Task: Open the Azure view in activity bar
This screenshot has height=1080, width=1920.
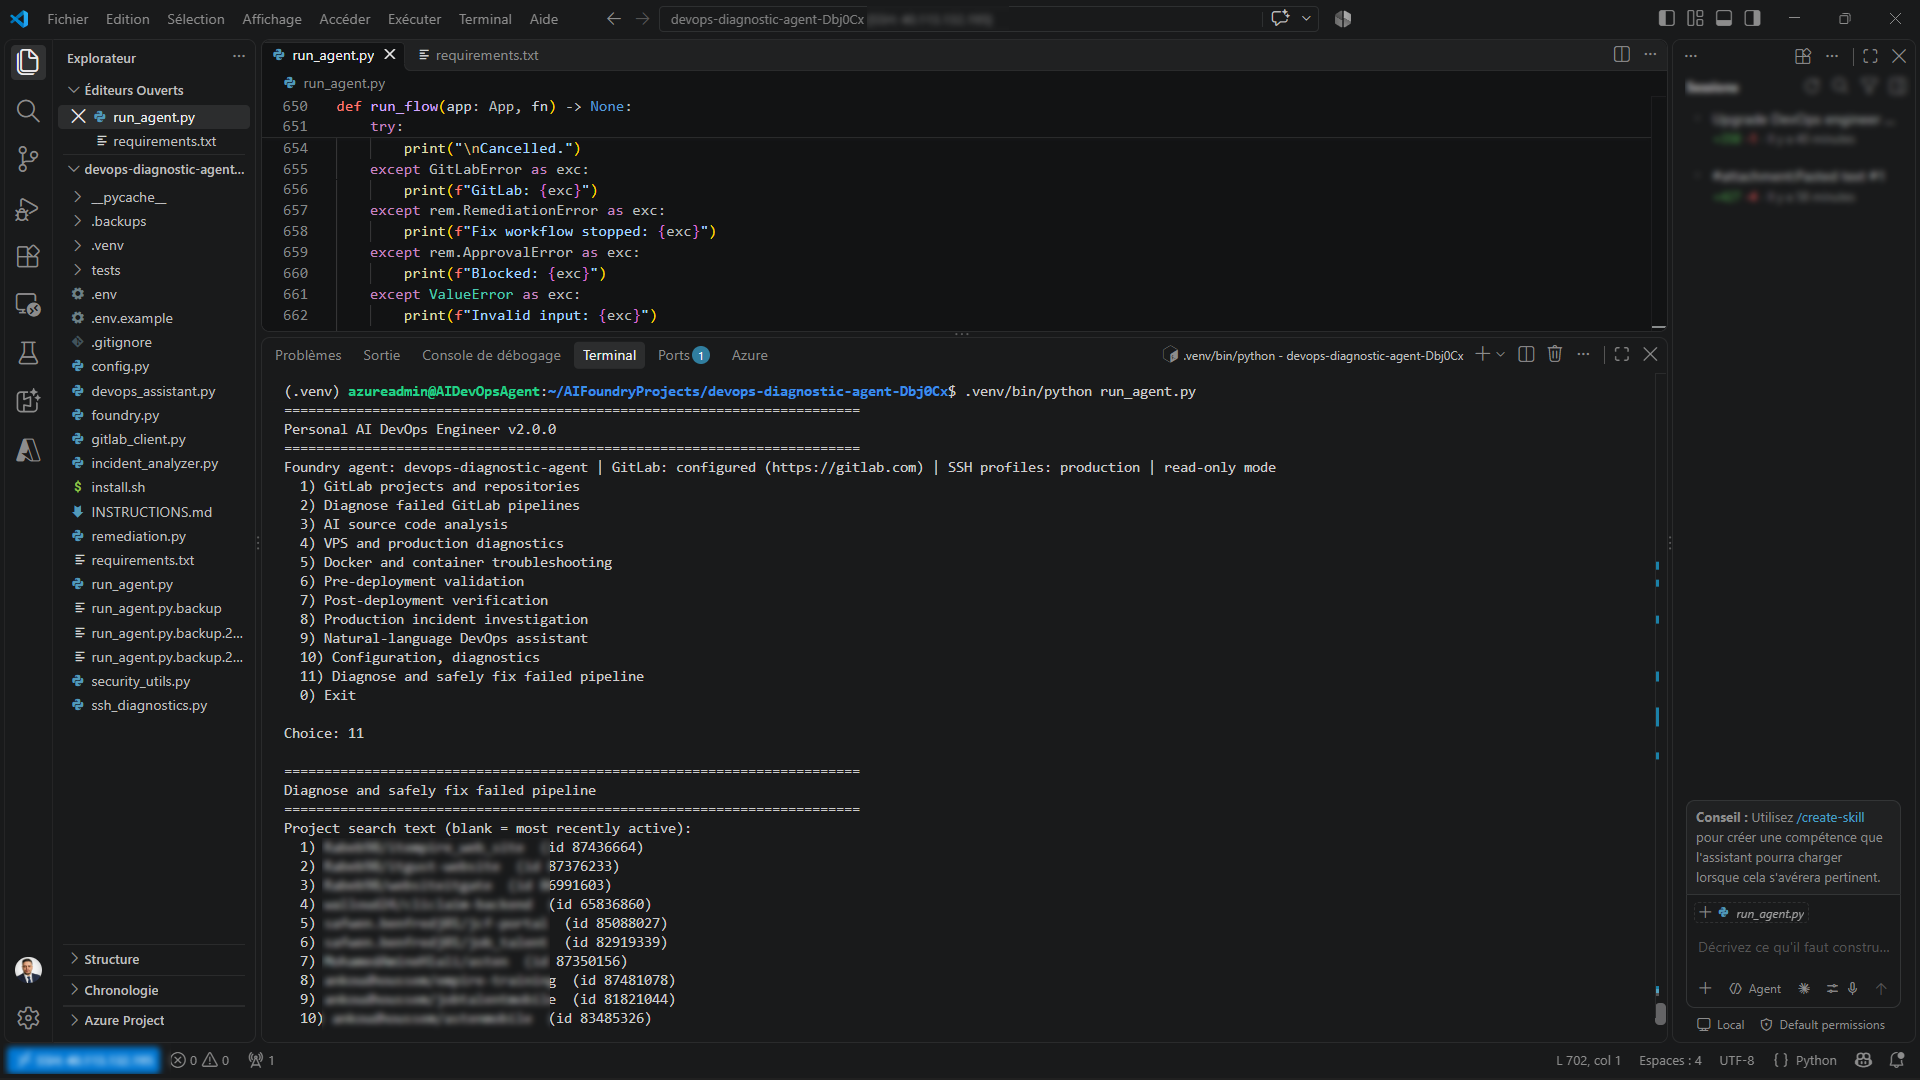Action: click(28, 450)
